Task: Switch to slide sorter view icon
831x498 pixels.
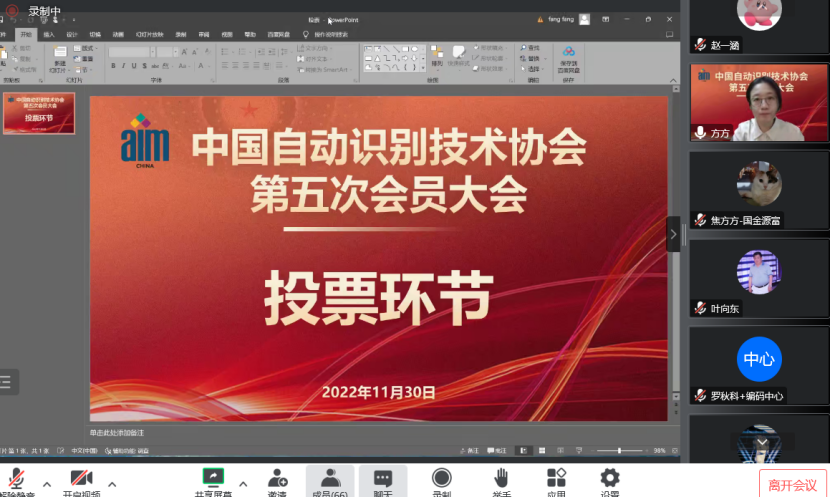Action: point(542,450)
